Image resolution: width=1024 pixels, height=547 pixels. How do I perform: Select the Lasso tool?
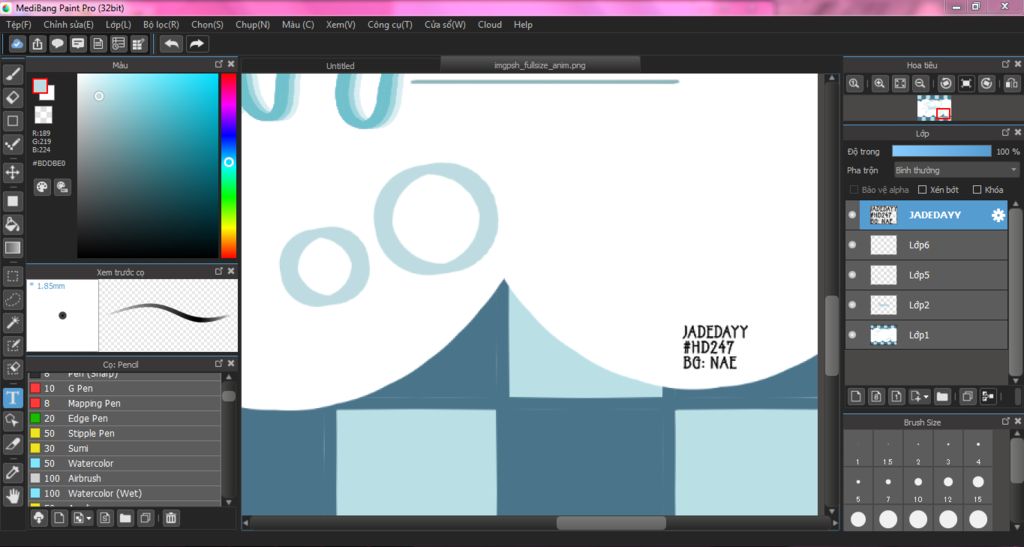pyautogui.click(x=12, y=299)
